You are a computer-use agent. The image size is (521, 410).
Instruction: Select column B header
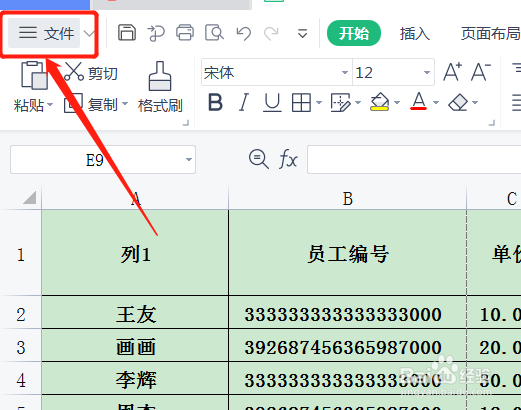[x=347, y=199]
